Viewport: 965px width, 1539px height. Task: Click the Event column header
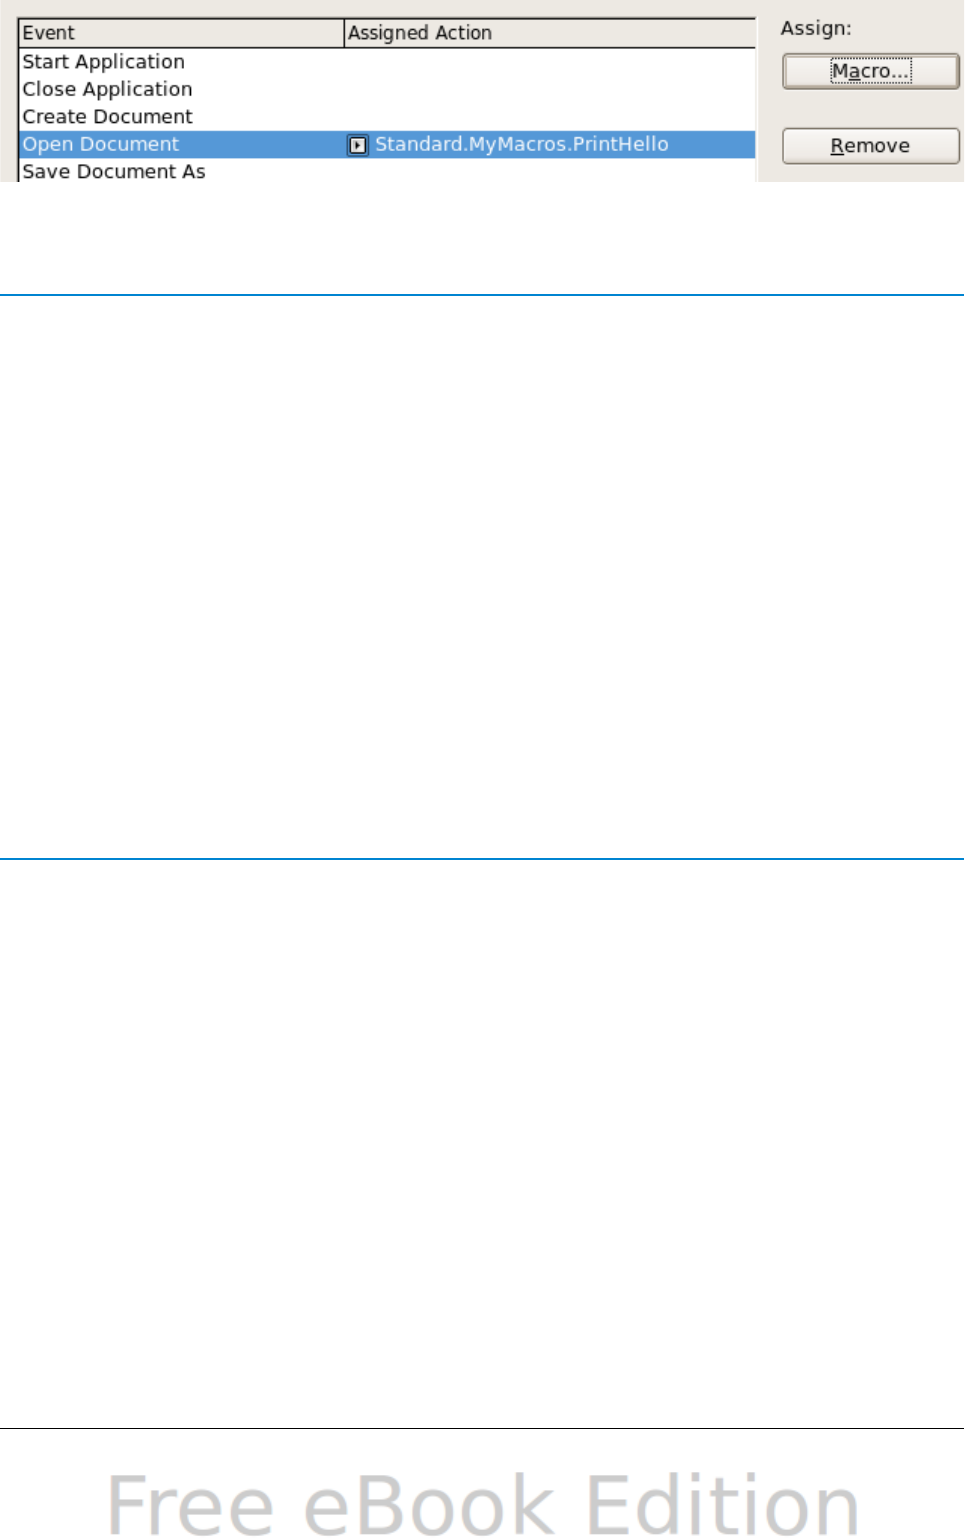[181, 33]
